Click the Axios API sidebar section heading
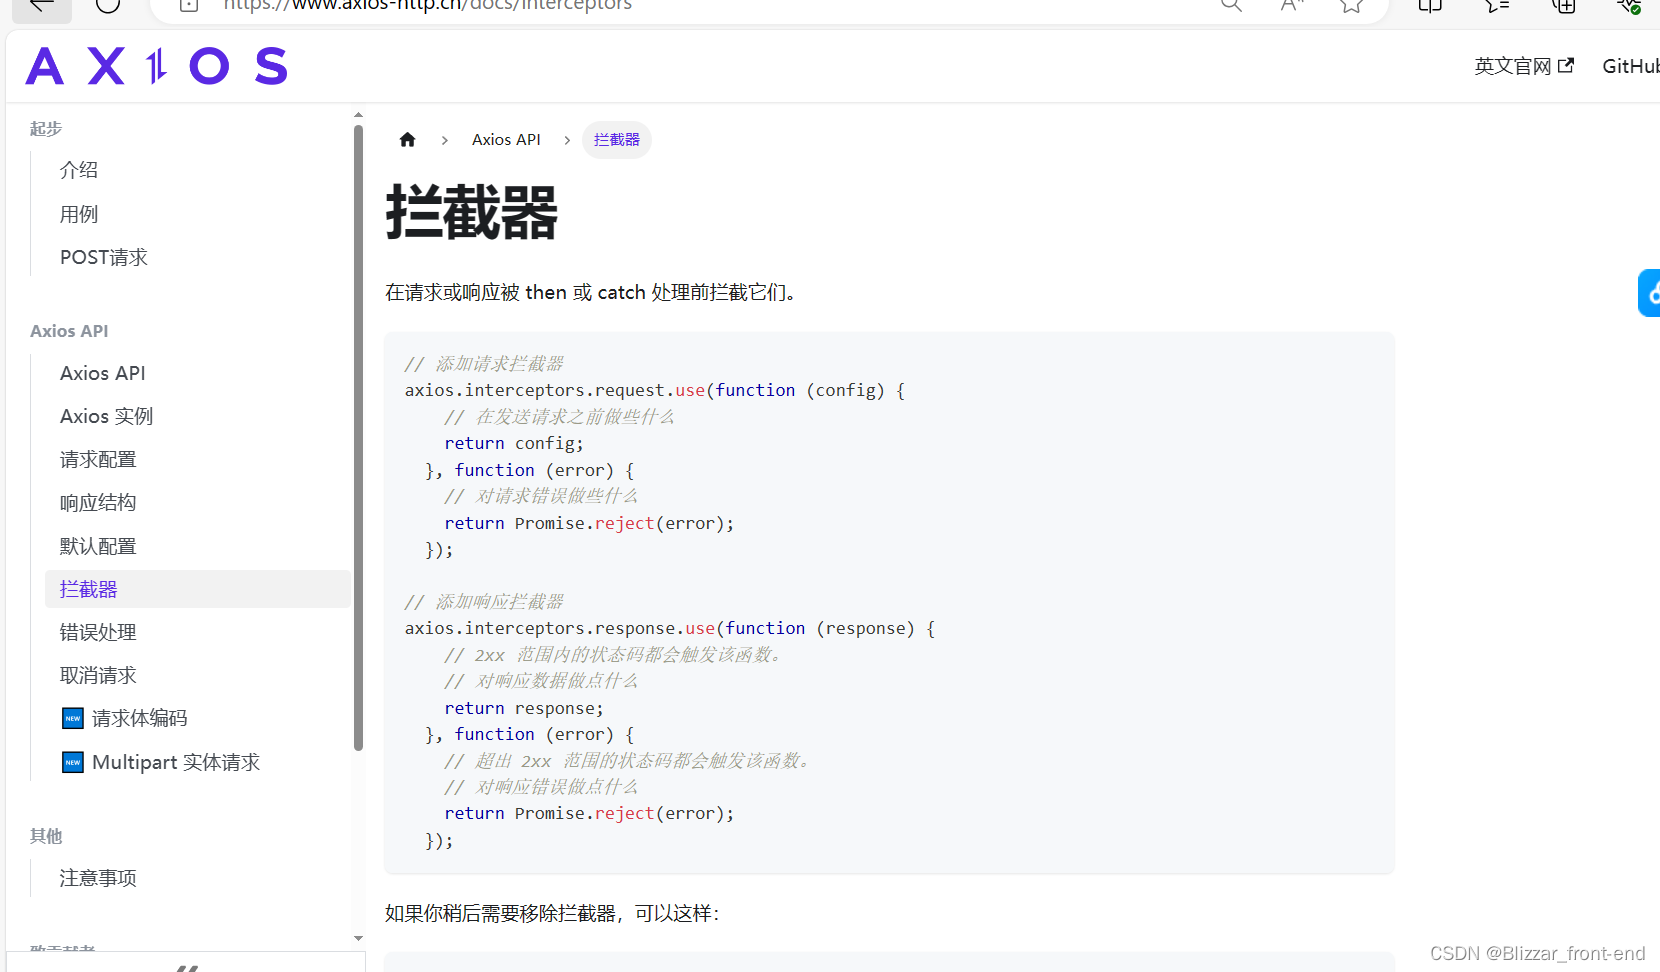Viewport: 1660px width, 972px height. click(x=69, y=331)
